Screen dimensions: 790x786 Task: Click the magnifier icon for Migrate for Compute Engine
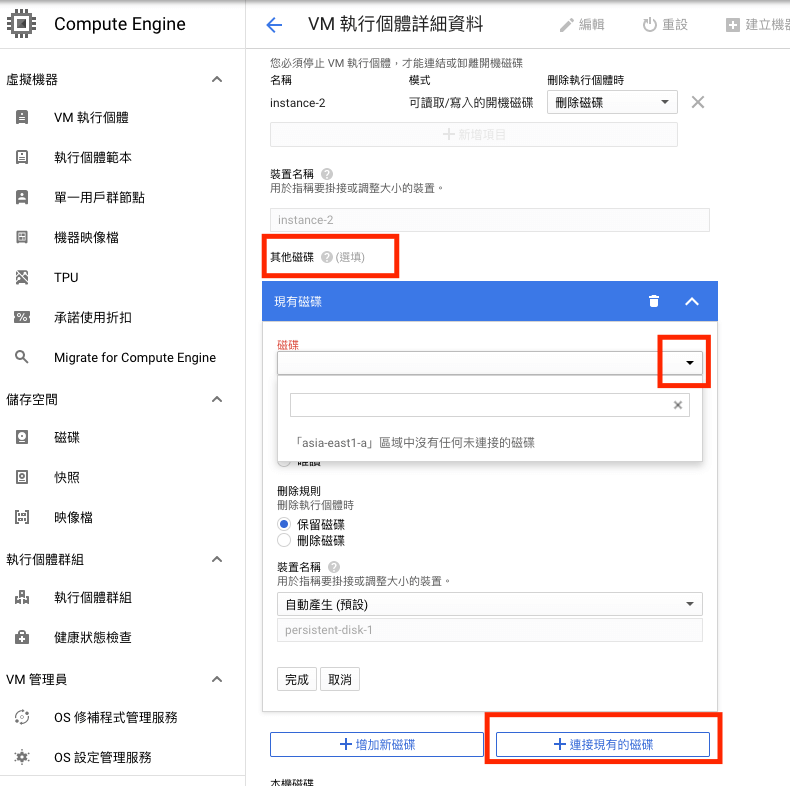click(22, 357)
